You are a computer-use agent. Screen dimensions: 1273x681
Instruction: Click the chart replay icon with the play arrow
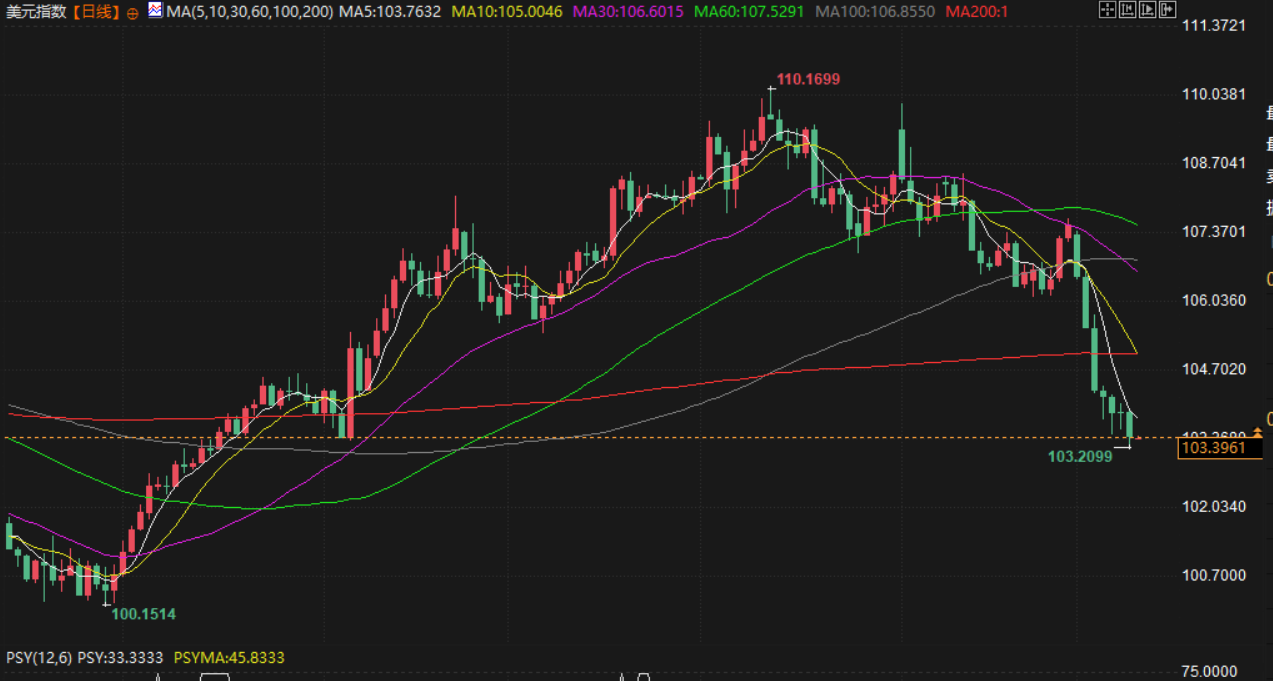coord(1147,10)
